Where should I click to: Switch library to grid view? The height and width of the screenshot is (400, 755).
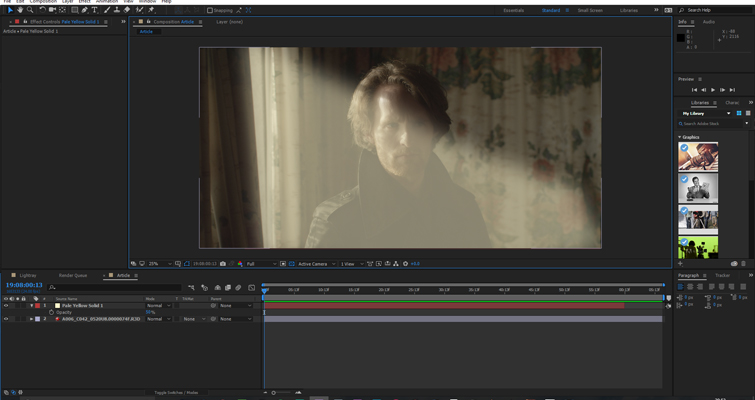(x=739, y=113)
